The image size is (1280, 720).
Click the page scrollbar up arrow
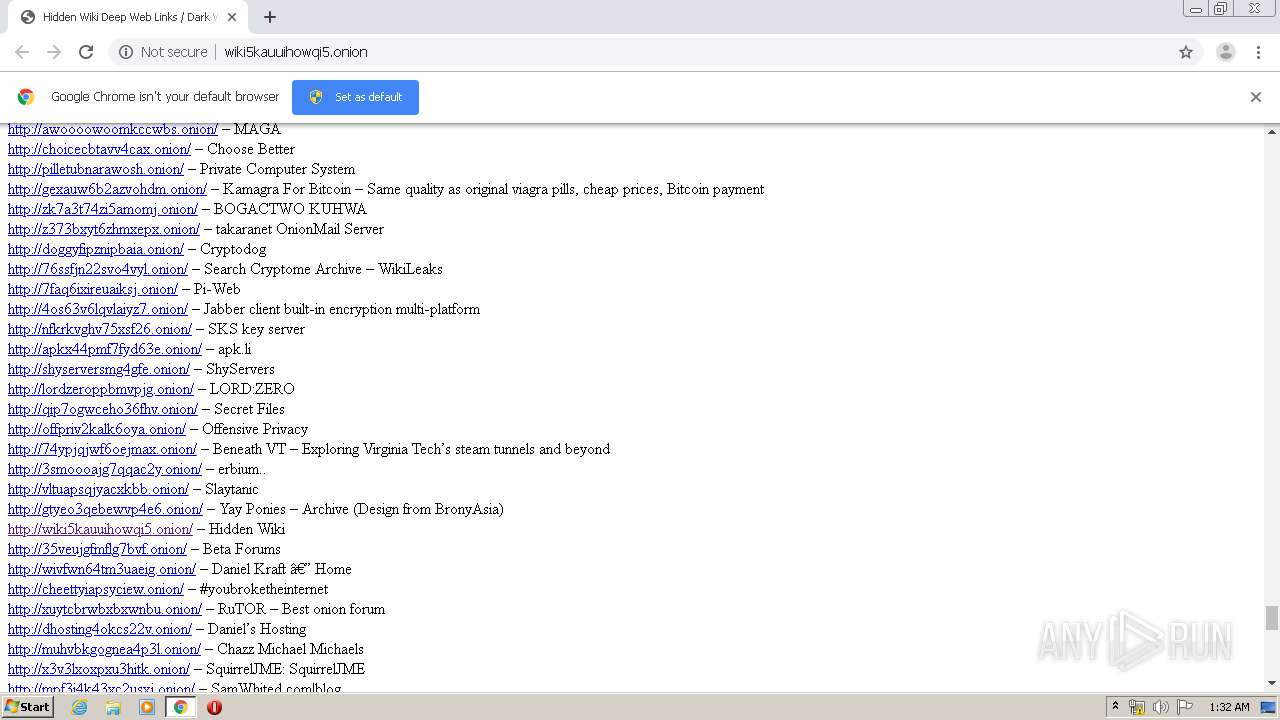click(x=1272, y=131)
